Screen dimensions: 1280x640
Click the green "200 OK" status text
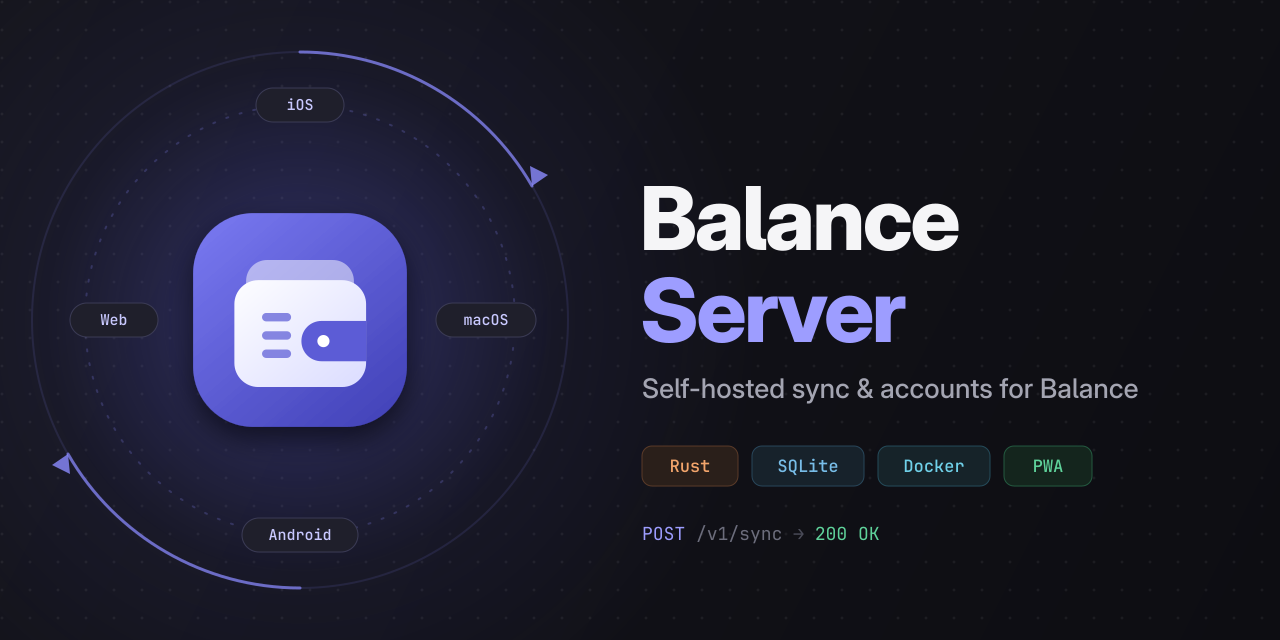point(847,534)
